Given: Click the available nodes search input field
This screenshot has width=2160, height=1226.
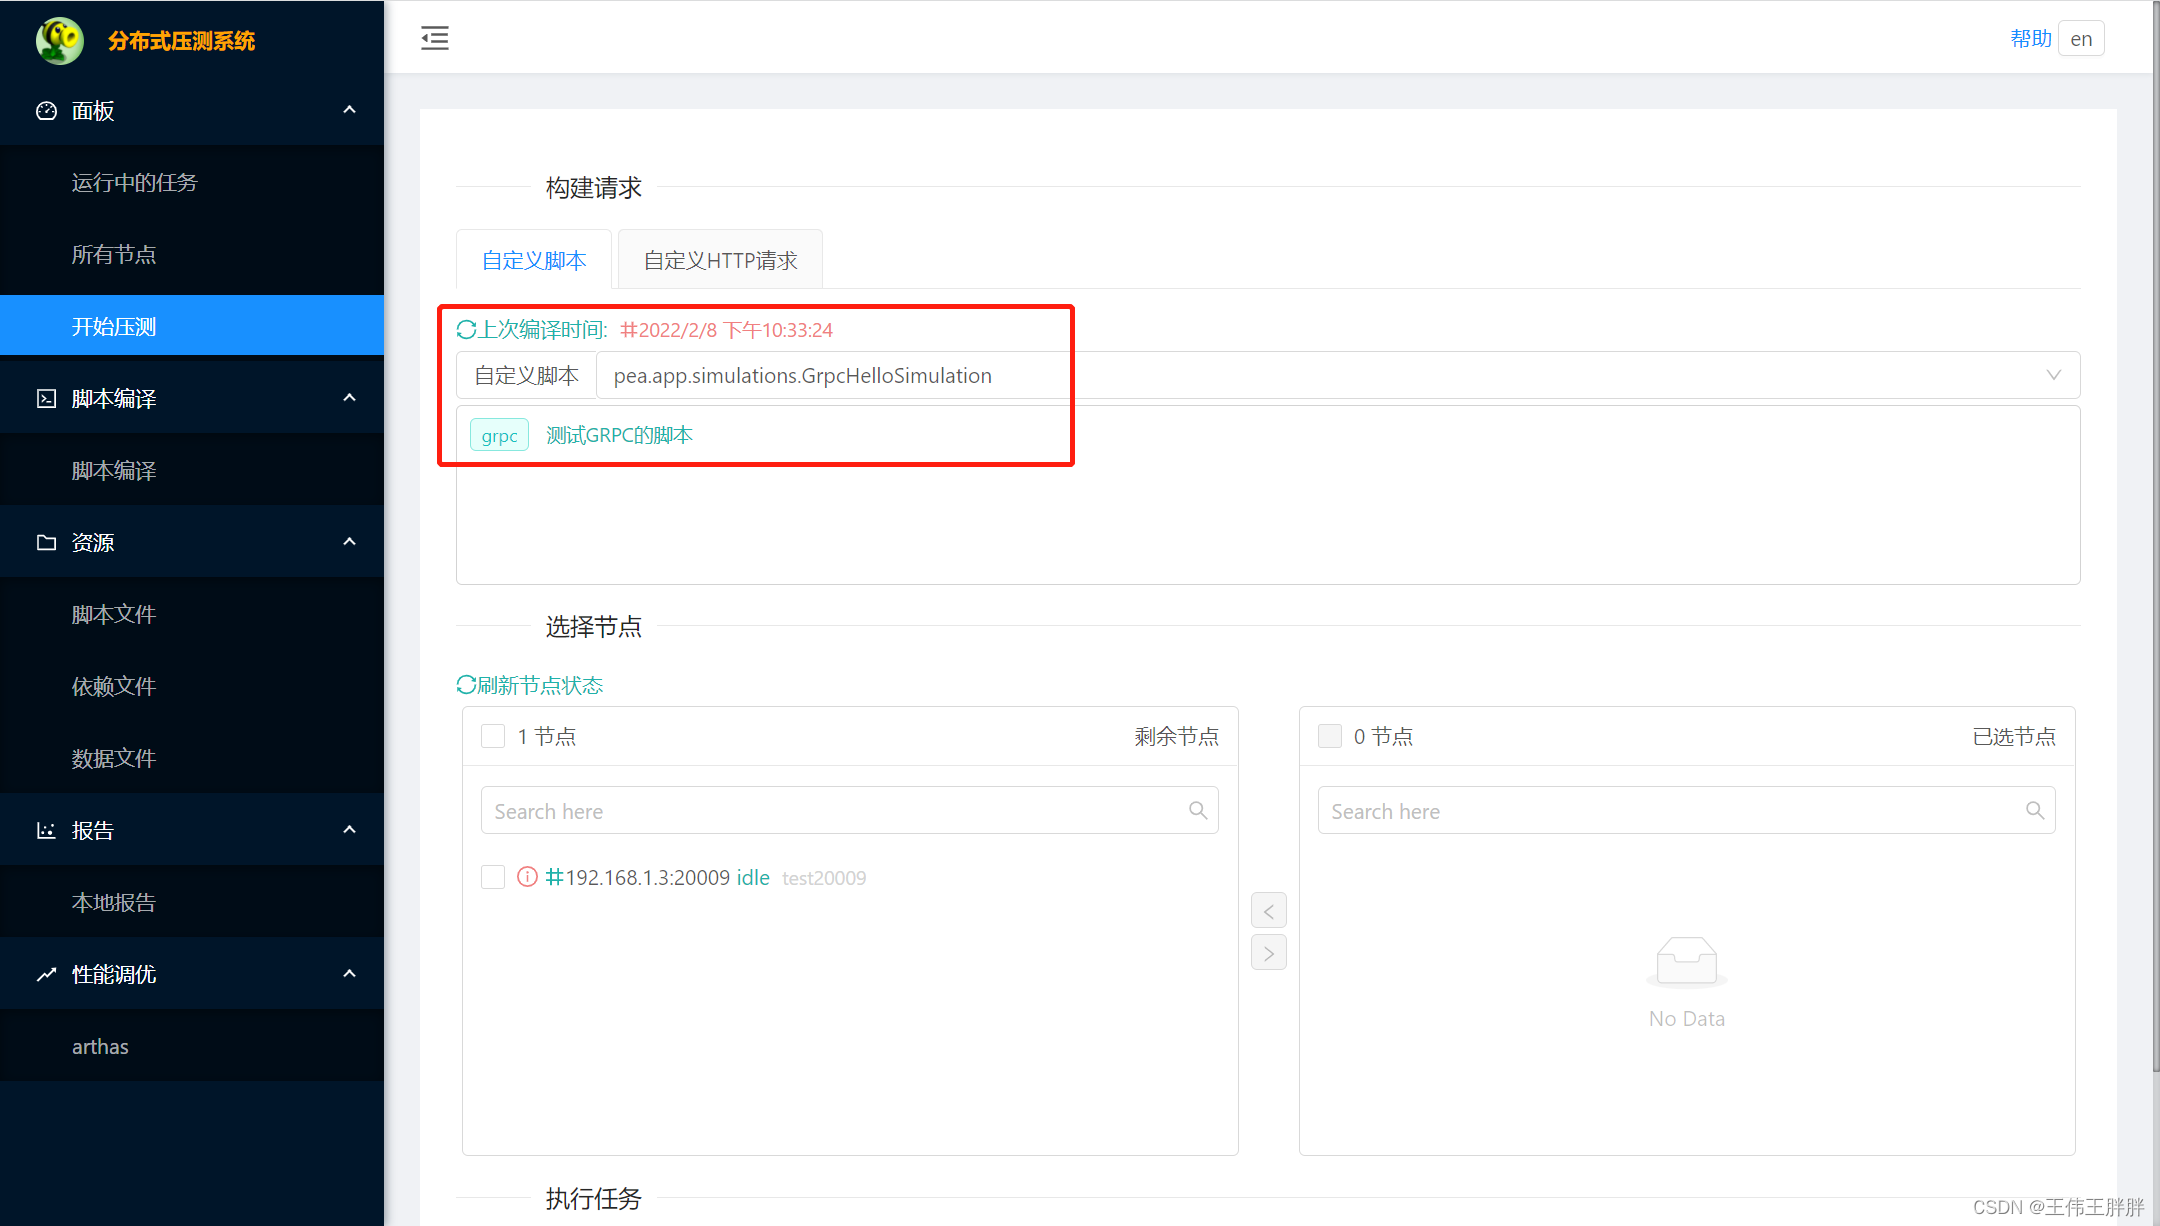Looking at the screenshot, I should pyautogui.click(x=847, y=810).
